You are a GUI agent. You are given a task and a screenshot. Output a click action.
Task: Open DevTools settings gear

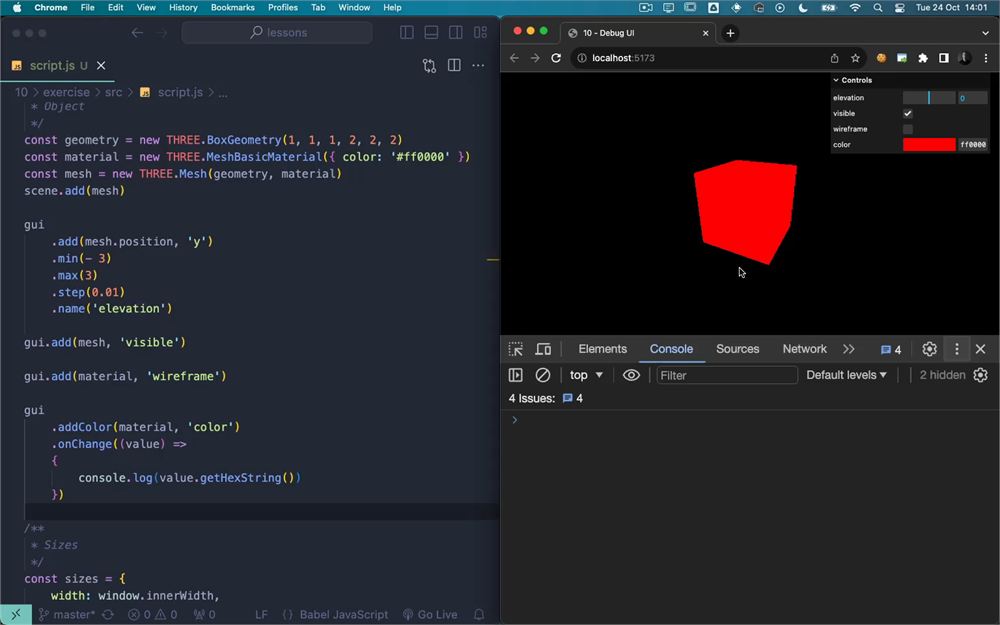coord(929,349)
